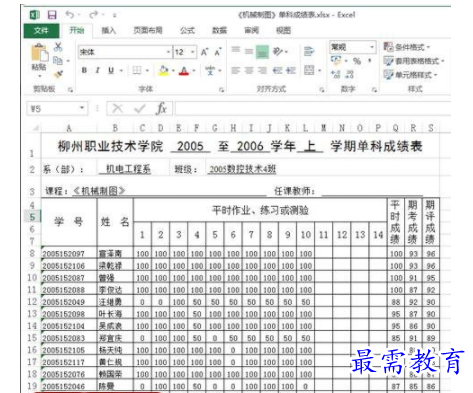The width and height of the screenshot is (473, 393).
Task: Click the Undo arrow icon
Action: click(70, 14)
